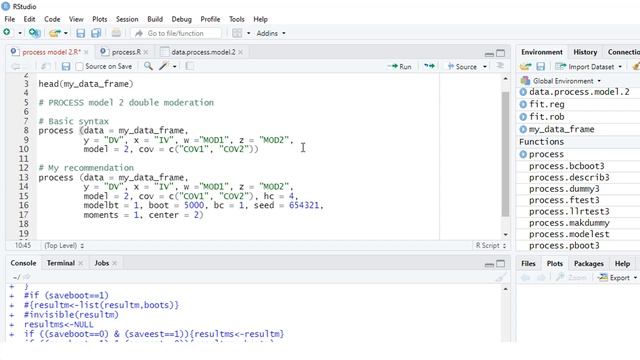Viewport: 640px width, 360px height.
Task: Close the data.process.model.2 tab
Action: pyautogui.click(x=241, y=52)
